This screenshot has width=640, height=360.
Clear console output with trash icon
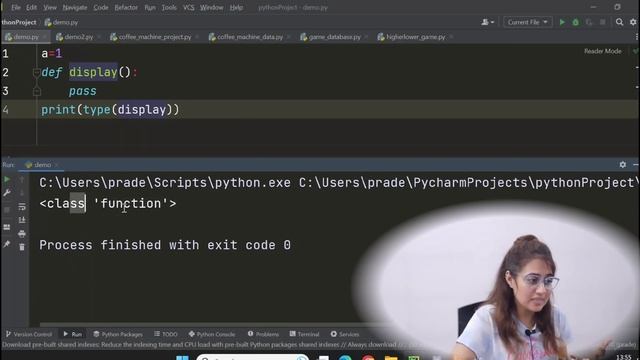22,247
